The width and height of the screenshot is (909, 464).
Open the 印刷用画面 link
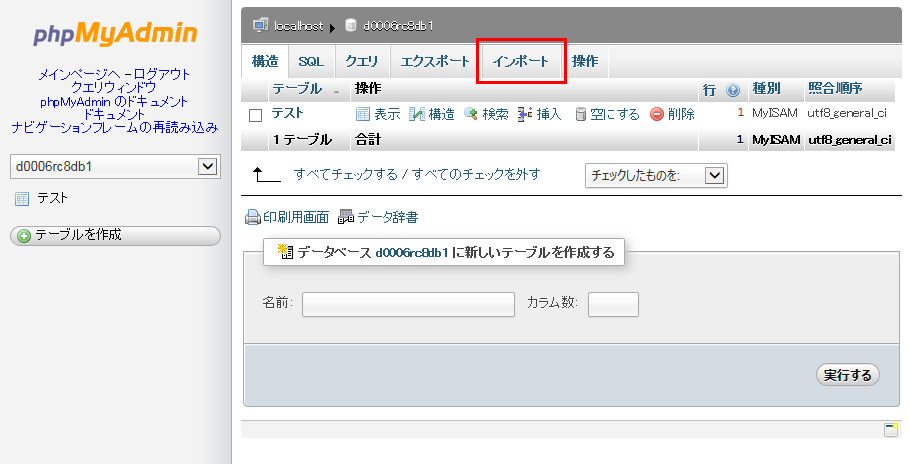tap(296, 218)
